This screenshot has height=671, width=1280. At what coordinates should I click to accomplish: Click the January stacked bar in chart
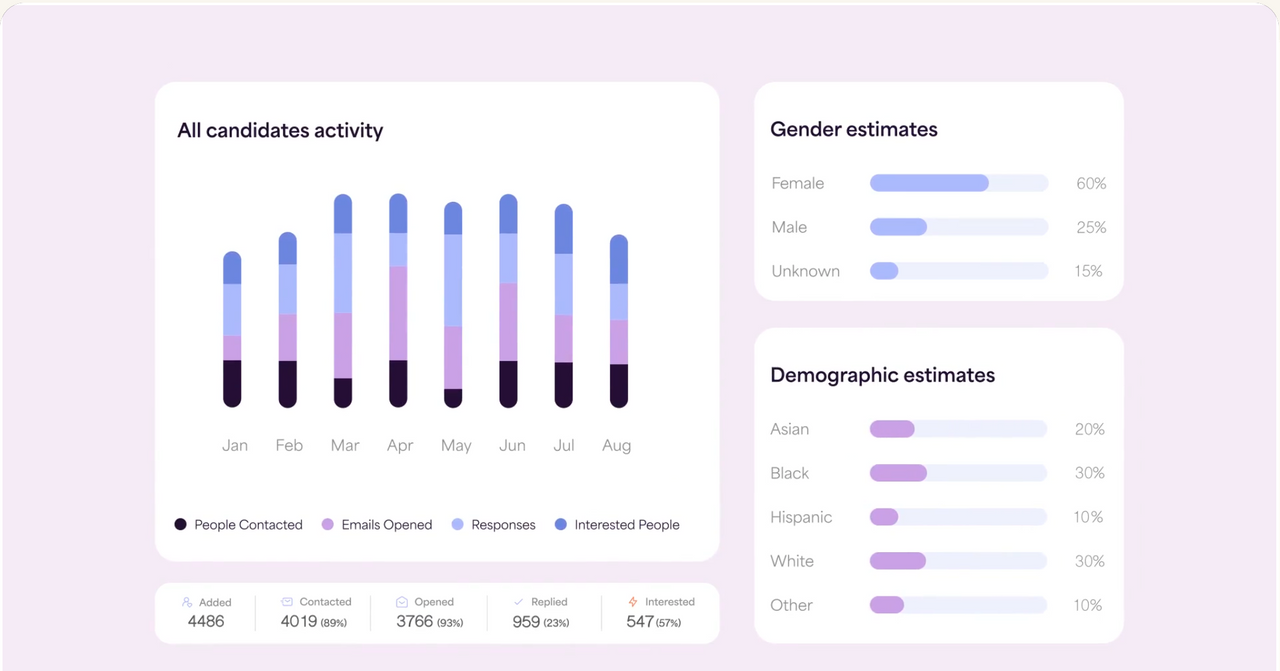(232, 329)
